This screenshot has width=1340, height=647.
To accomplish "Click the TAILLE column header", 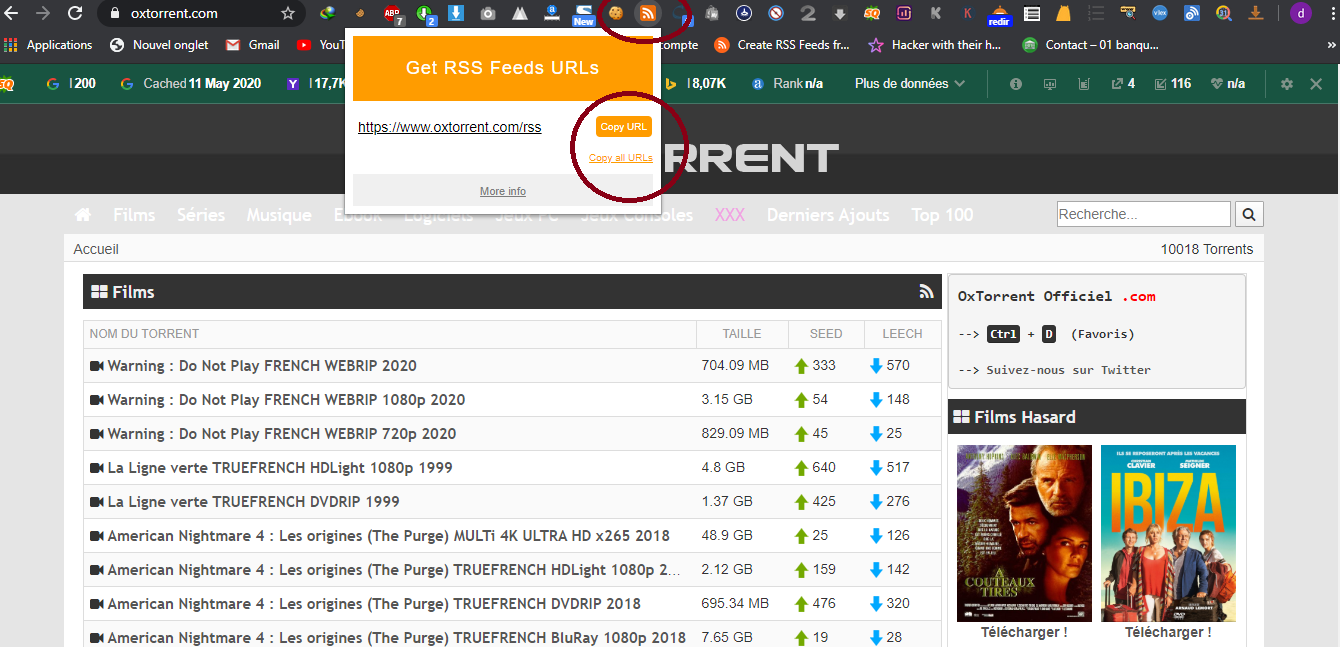I will coord(742,334).
